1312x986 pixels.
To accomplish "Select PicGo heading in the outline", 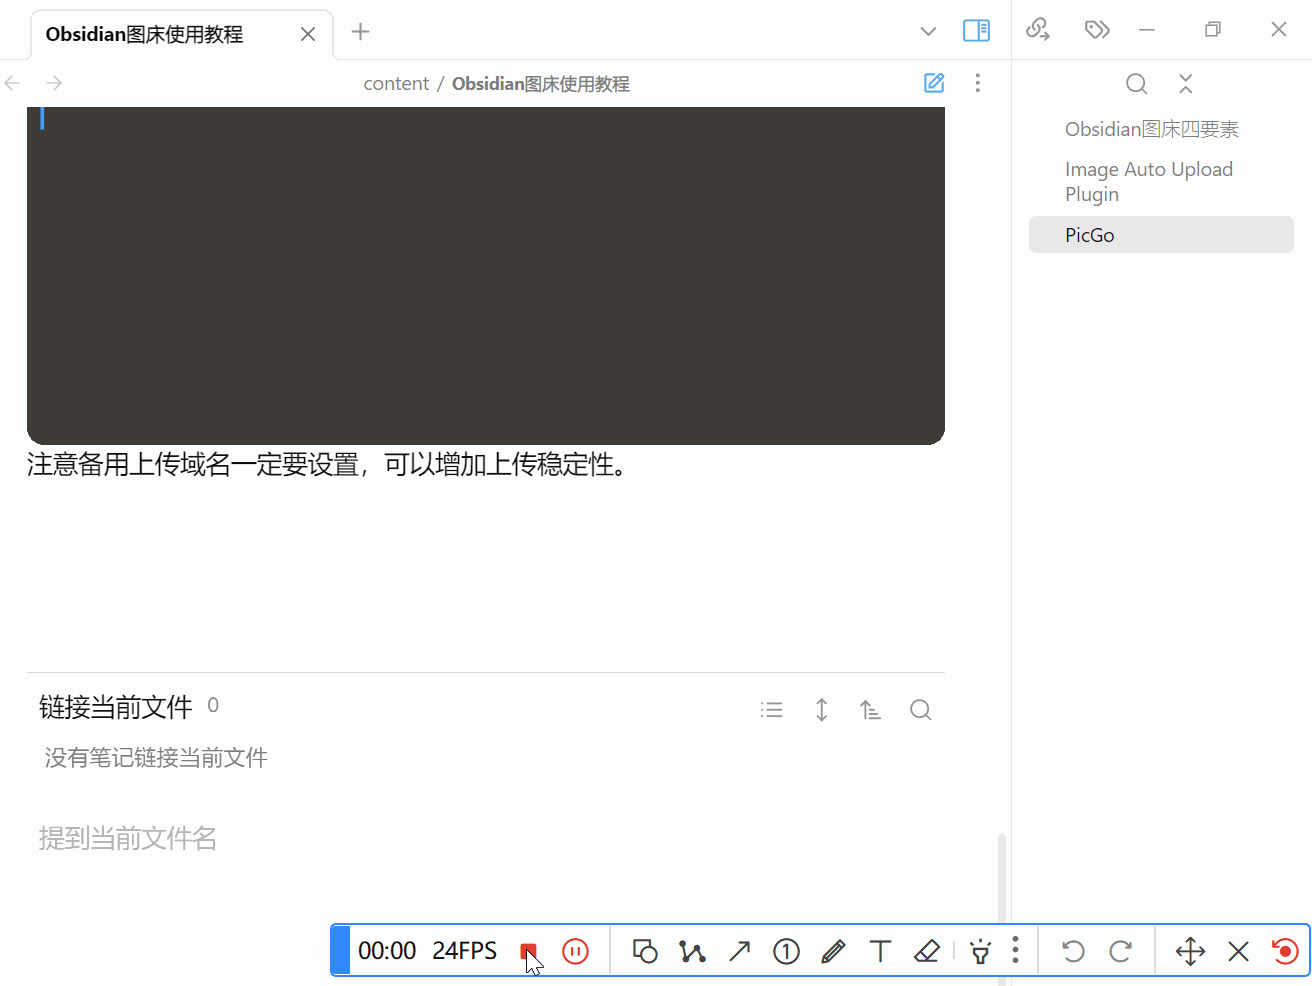I will 1089,235.
